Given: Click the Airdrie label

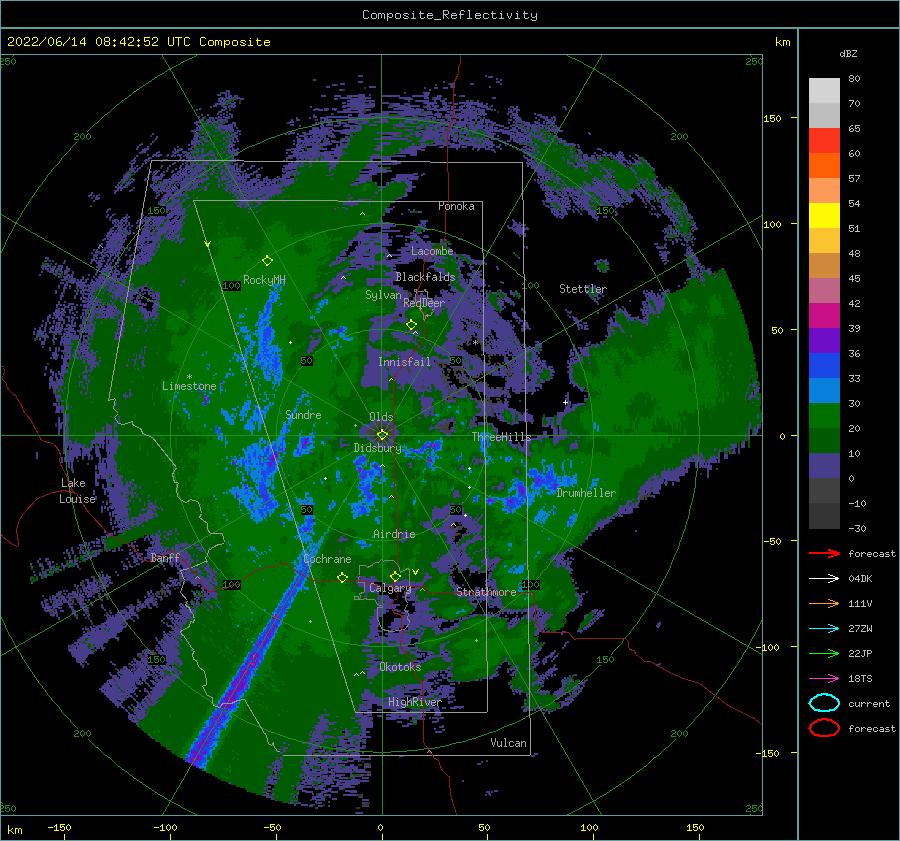Looking at the screenshot, I should tap(394, 534).
